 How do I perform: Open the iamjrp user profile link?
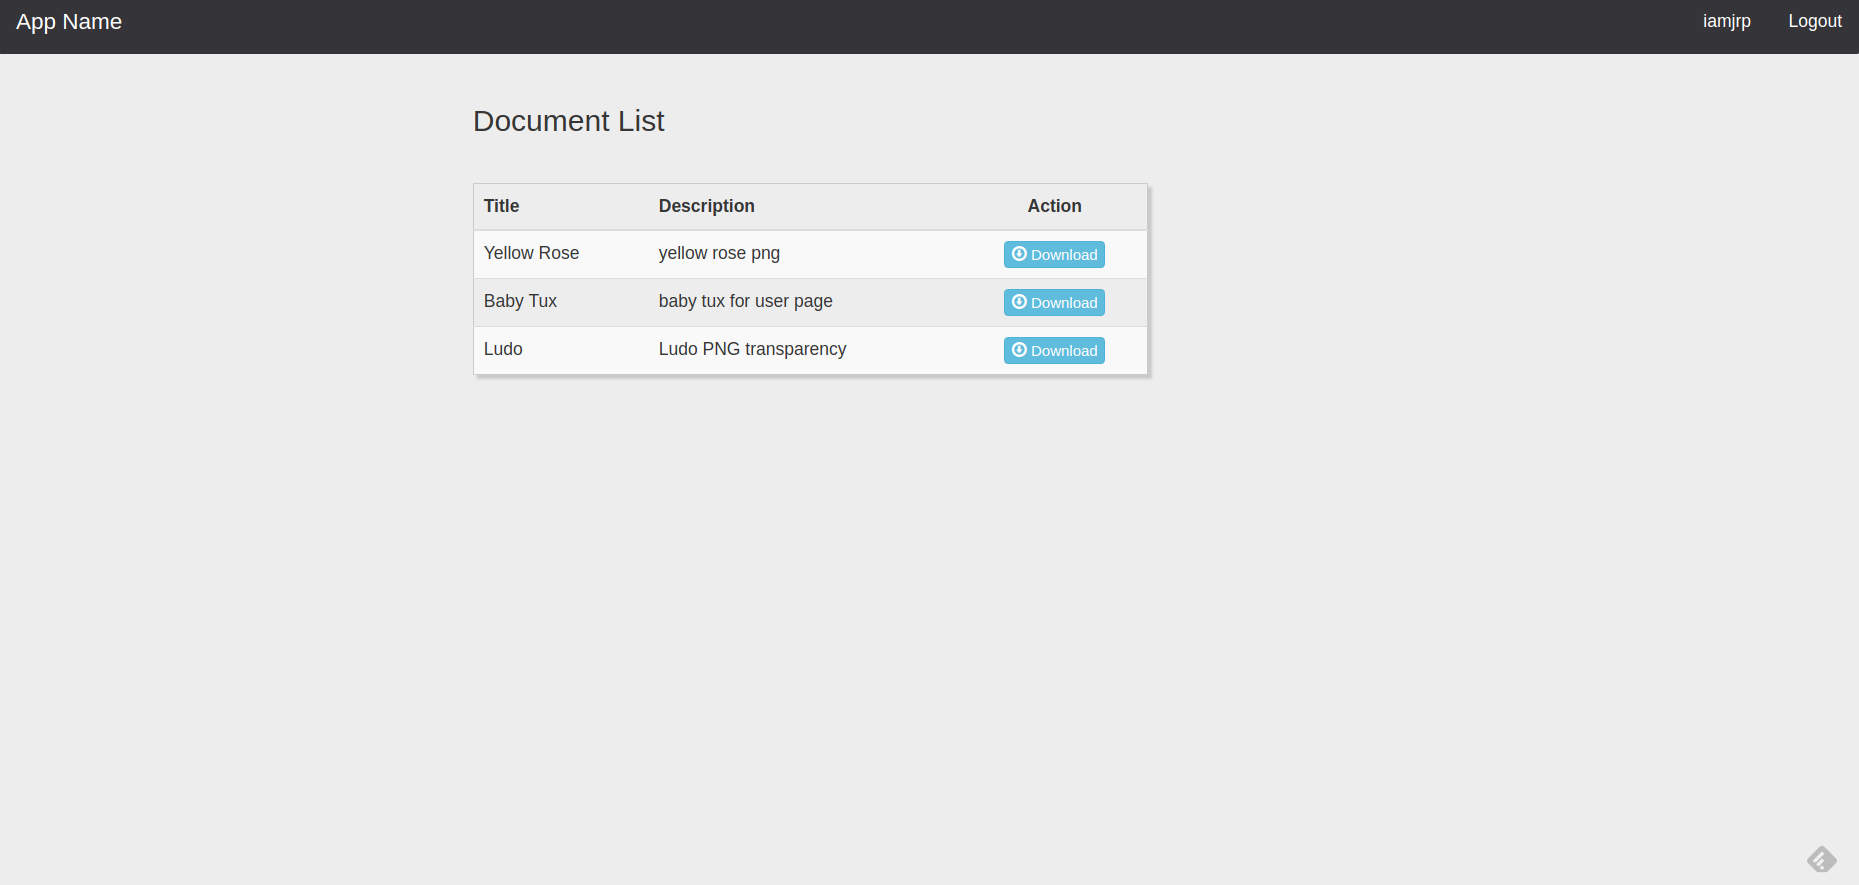tap(1727, 21)
